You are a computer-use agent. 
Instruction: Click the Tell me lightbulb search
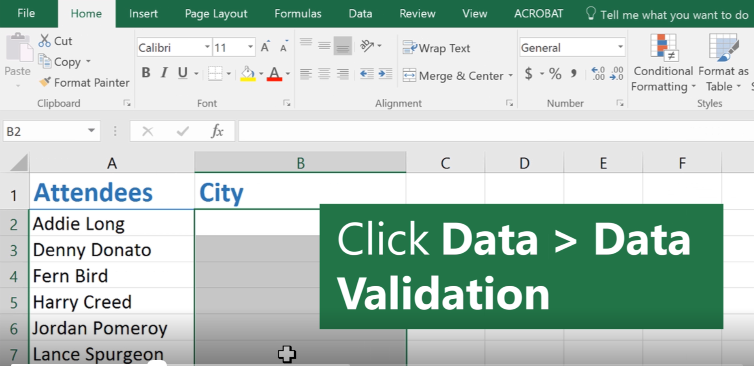tap(591, 13)
